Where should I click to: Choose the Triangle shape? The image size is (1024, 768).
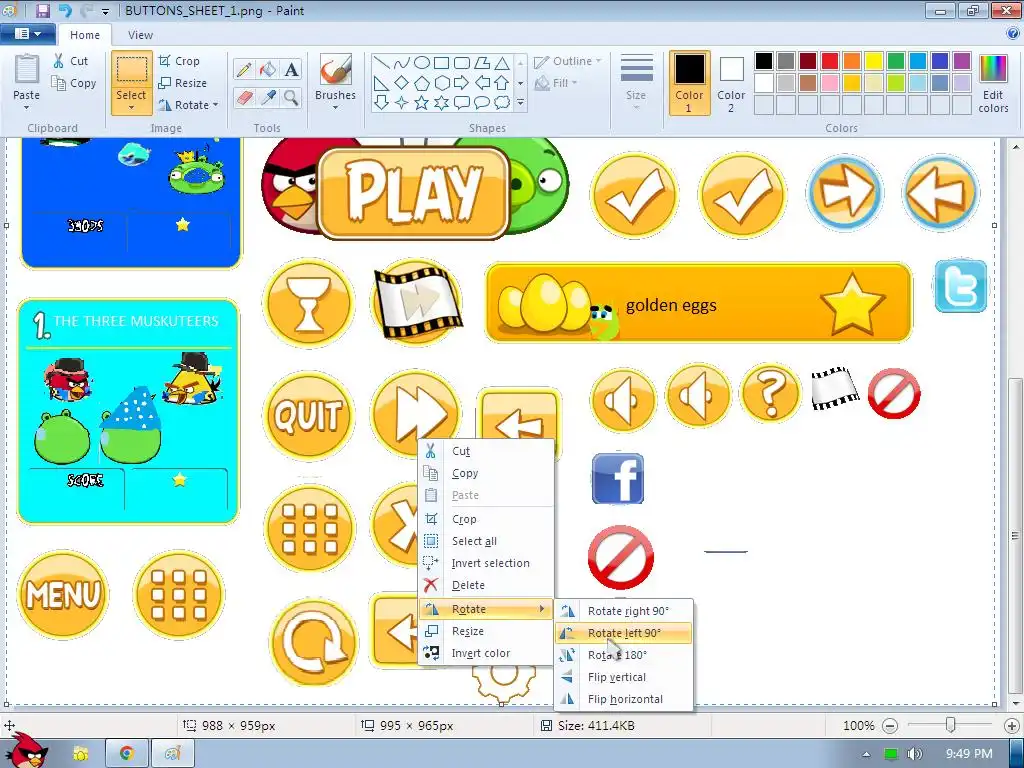[502, 63]
